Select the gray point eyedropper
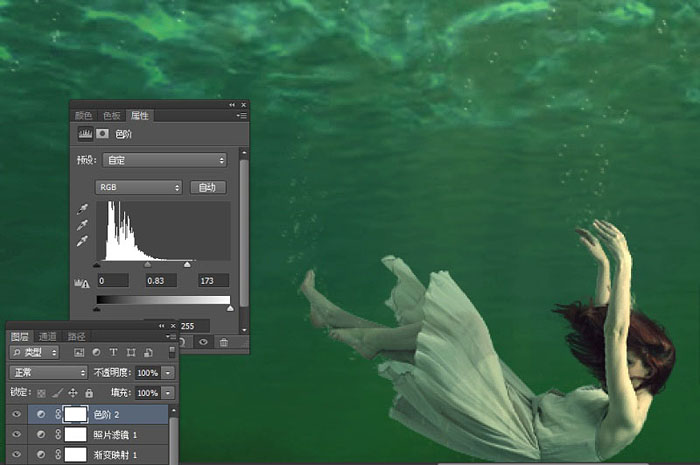Image resolution: width=700 pixels, height=465 pixels. [x=83, y=225]
